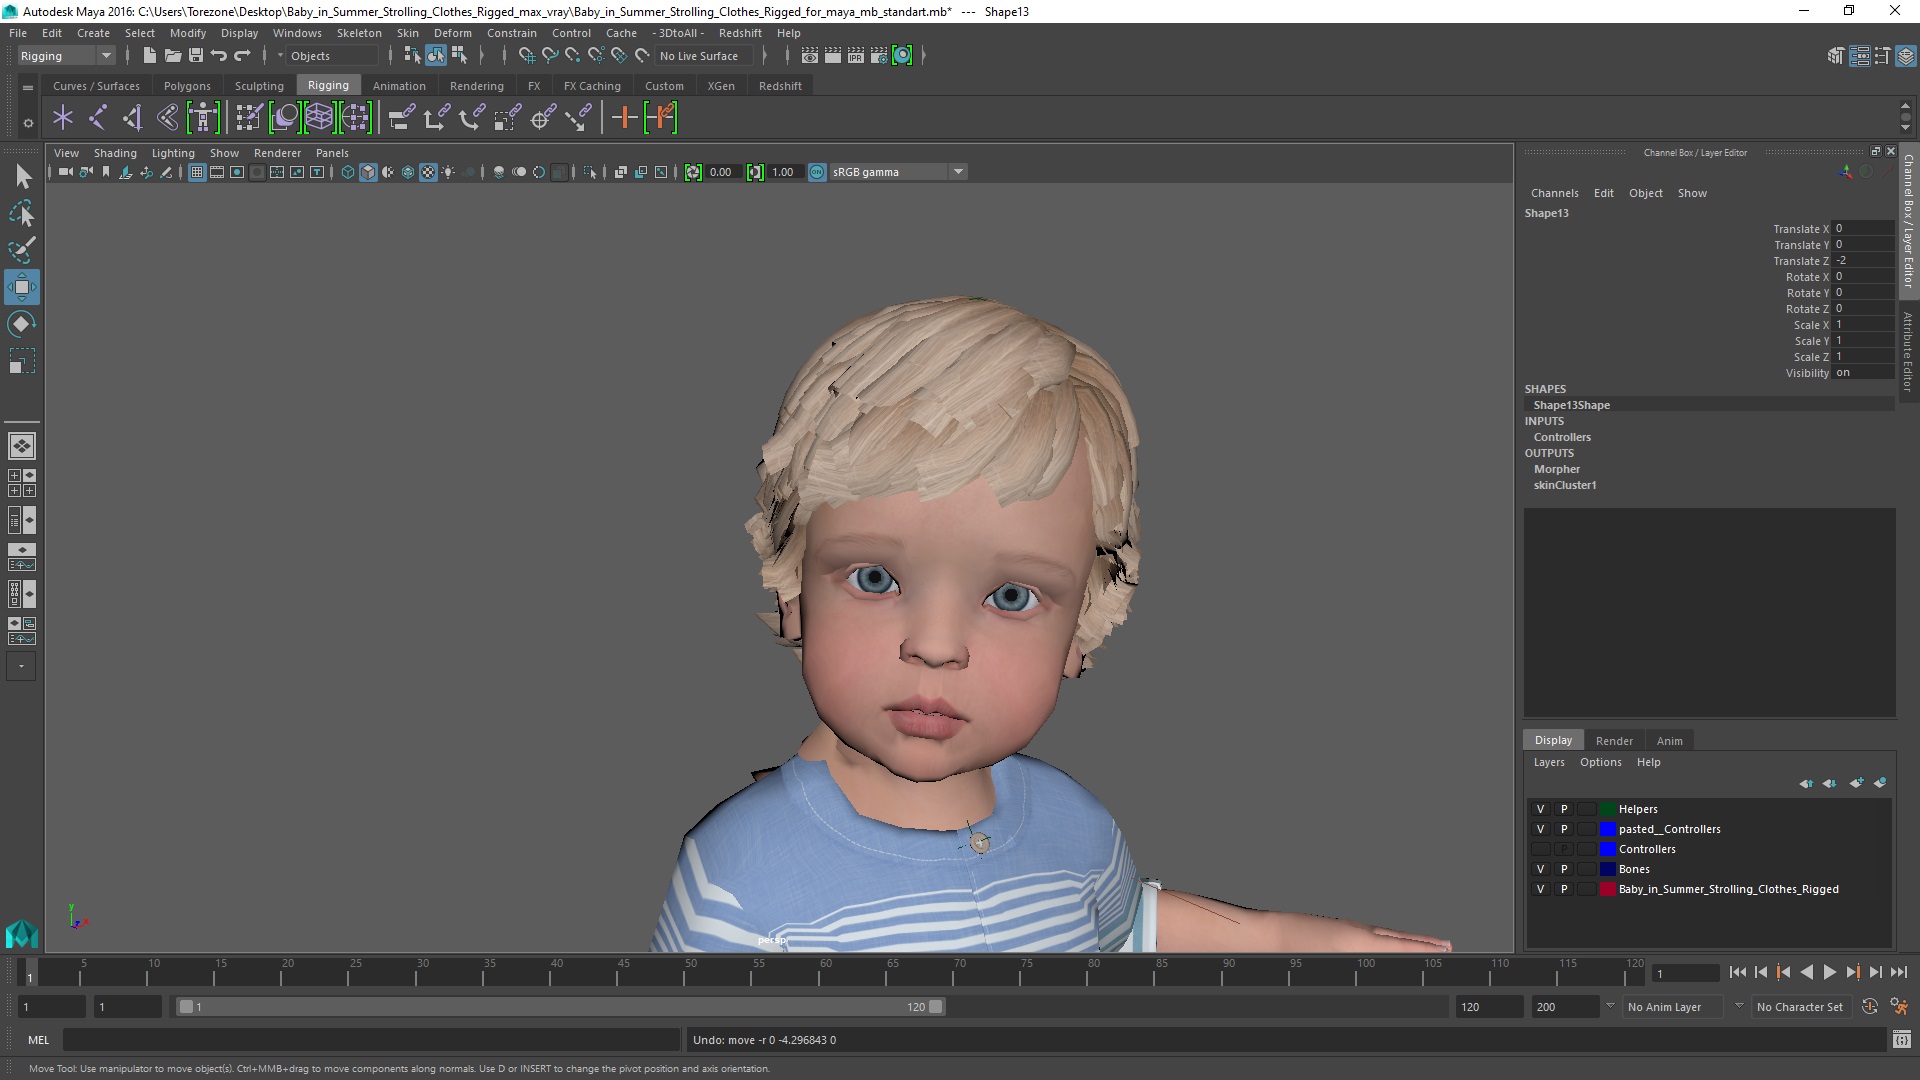
Task: Click the Create Joint shelf tool
Action: tap(98, 118)
